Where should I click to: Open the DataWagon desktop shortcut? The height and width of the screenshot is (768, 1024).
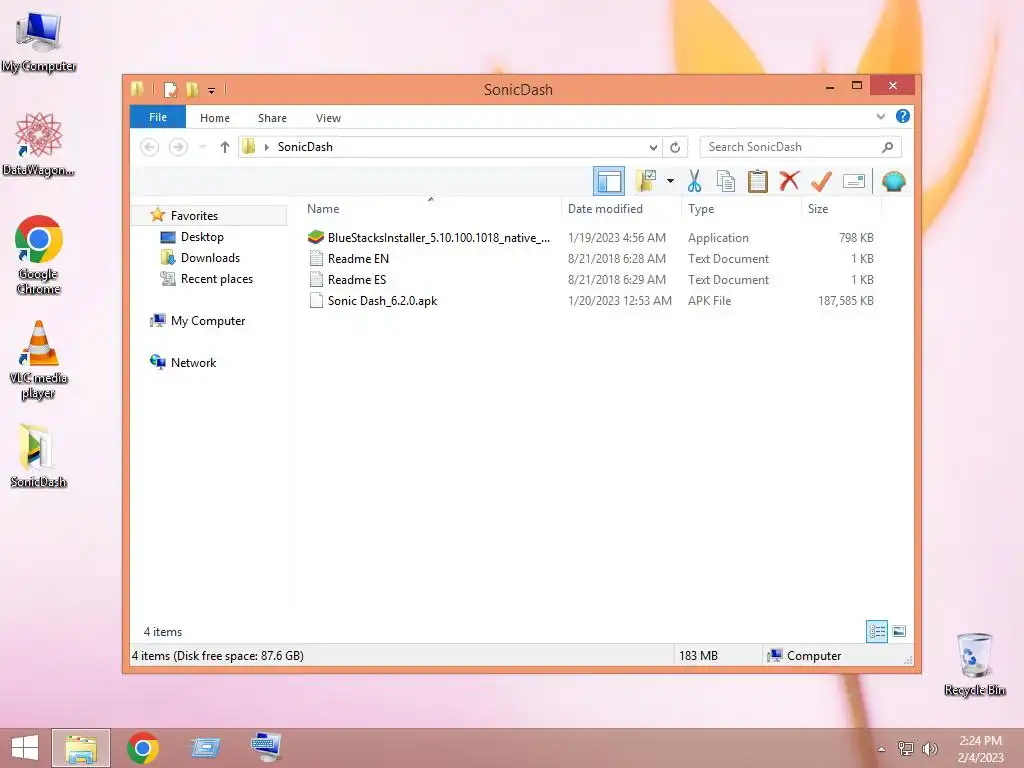[x=39, y=144]
